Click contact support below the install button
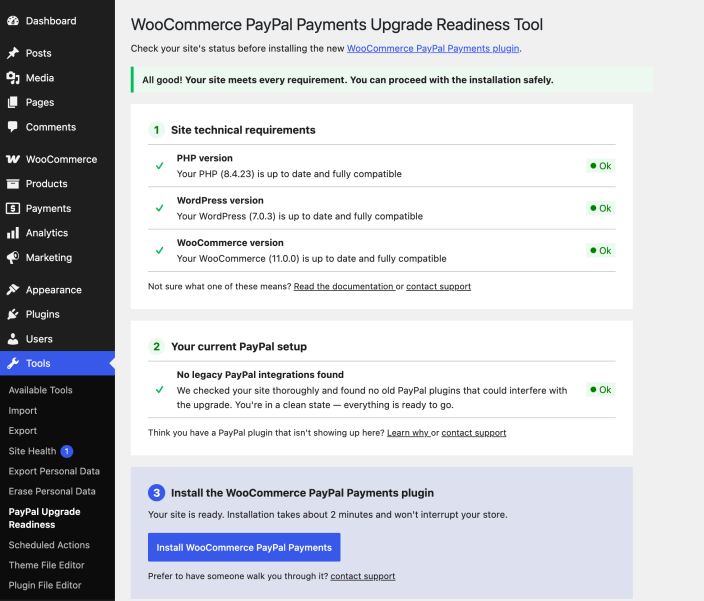Viewport: 704px width, 601px height. pos(363,576)
